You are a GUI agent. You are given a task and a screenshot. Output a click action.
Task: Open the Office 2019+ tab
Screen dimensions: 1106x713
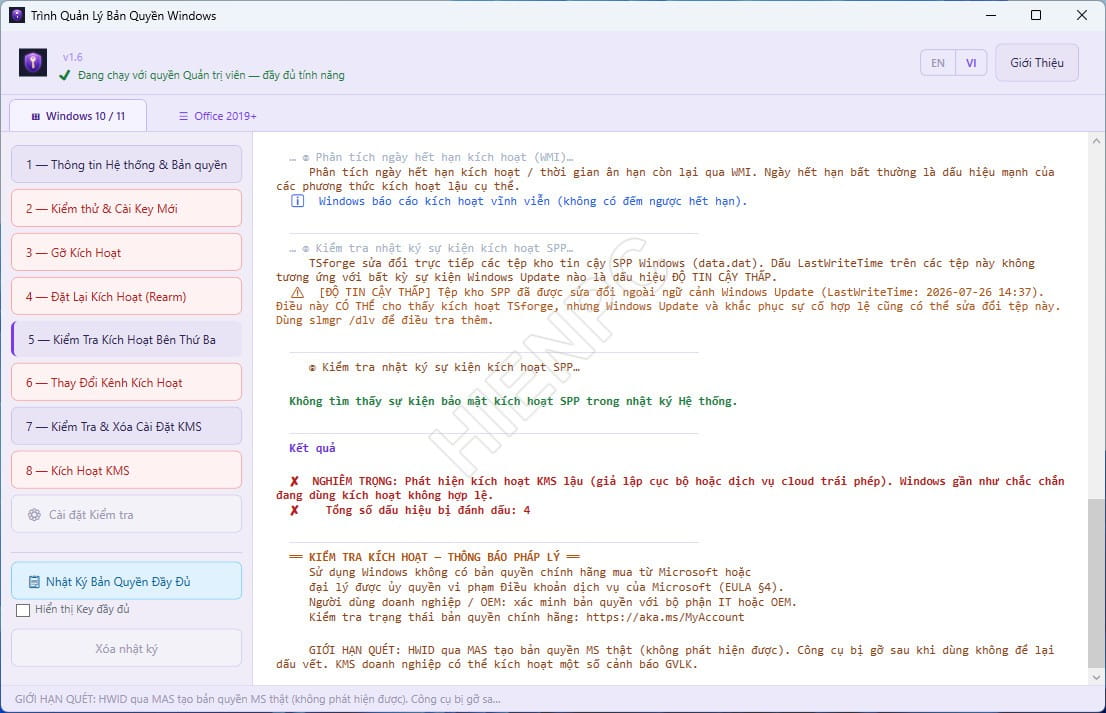click(x=217, y=116)
